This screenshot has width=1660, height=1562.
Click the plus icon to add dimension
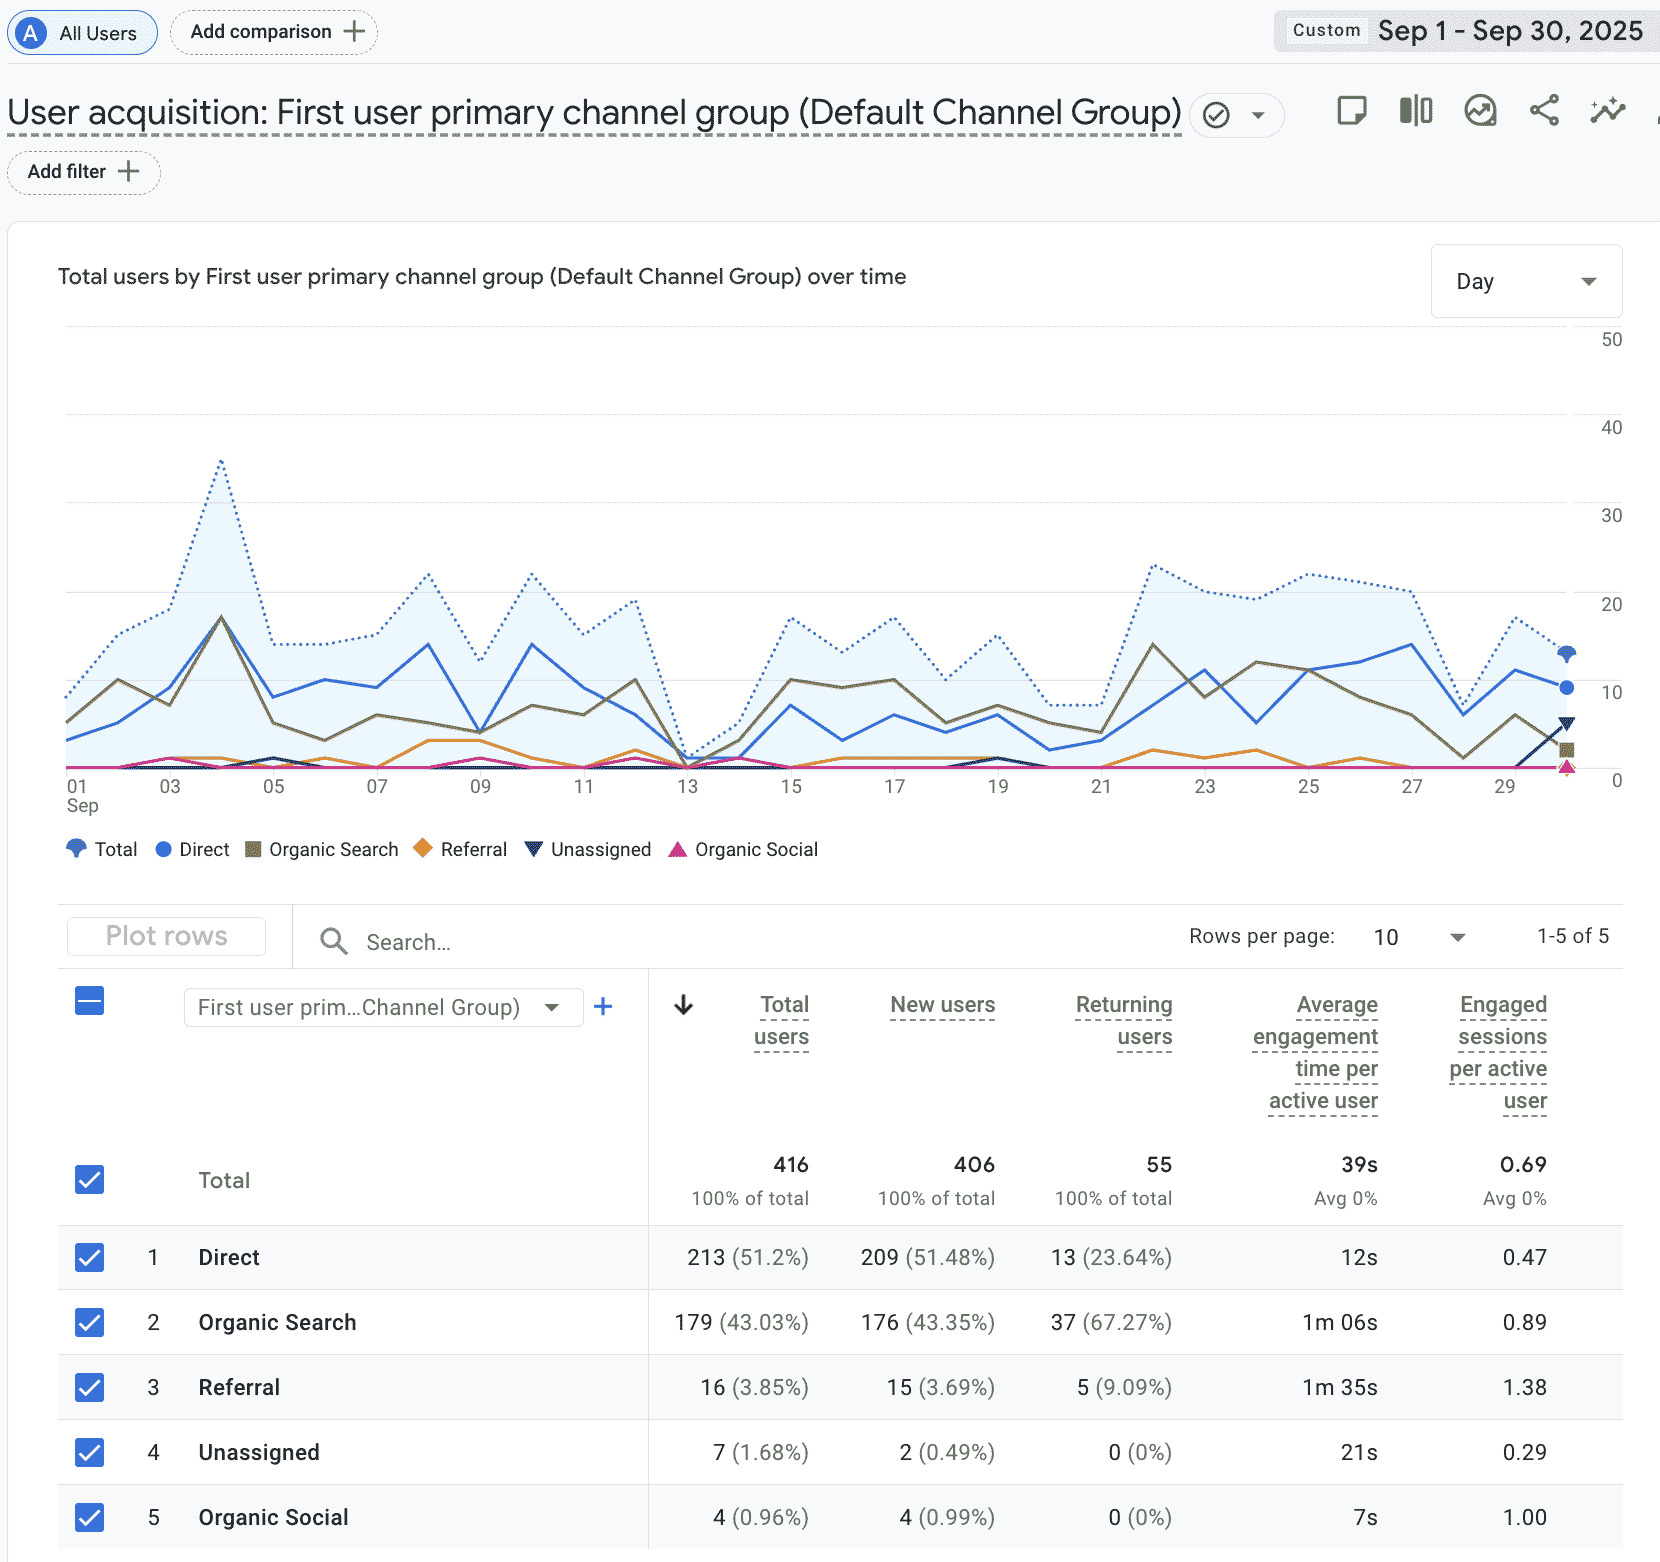[x=603, y=1007]
